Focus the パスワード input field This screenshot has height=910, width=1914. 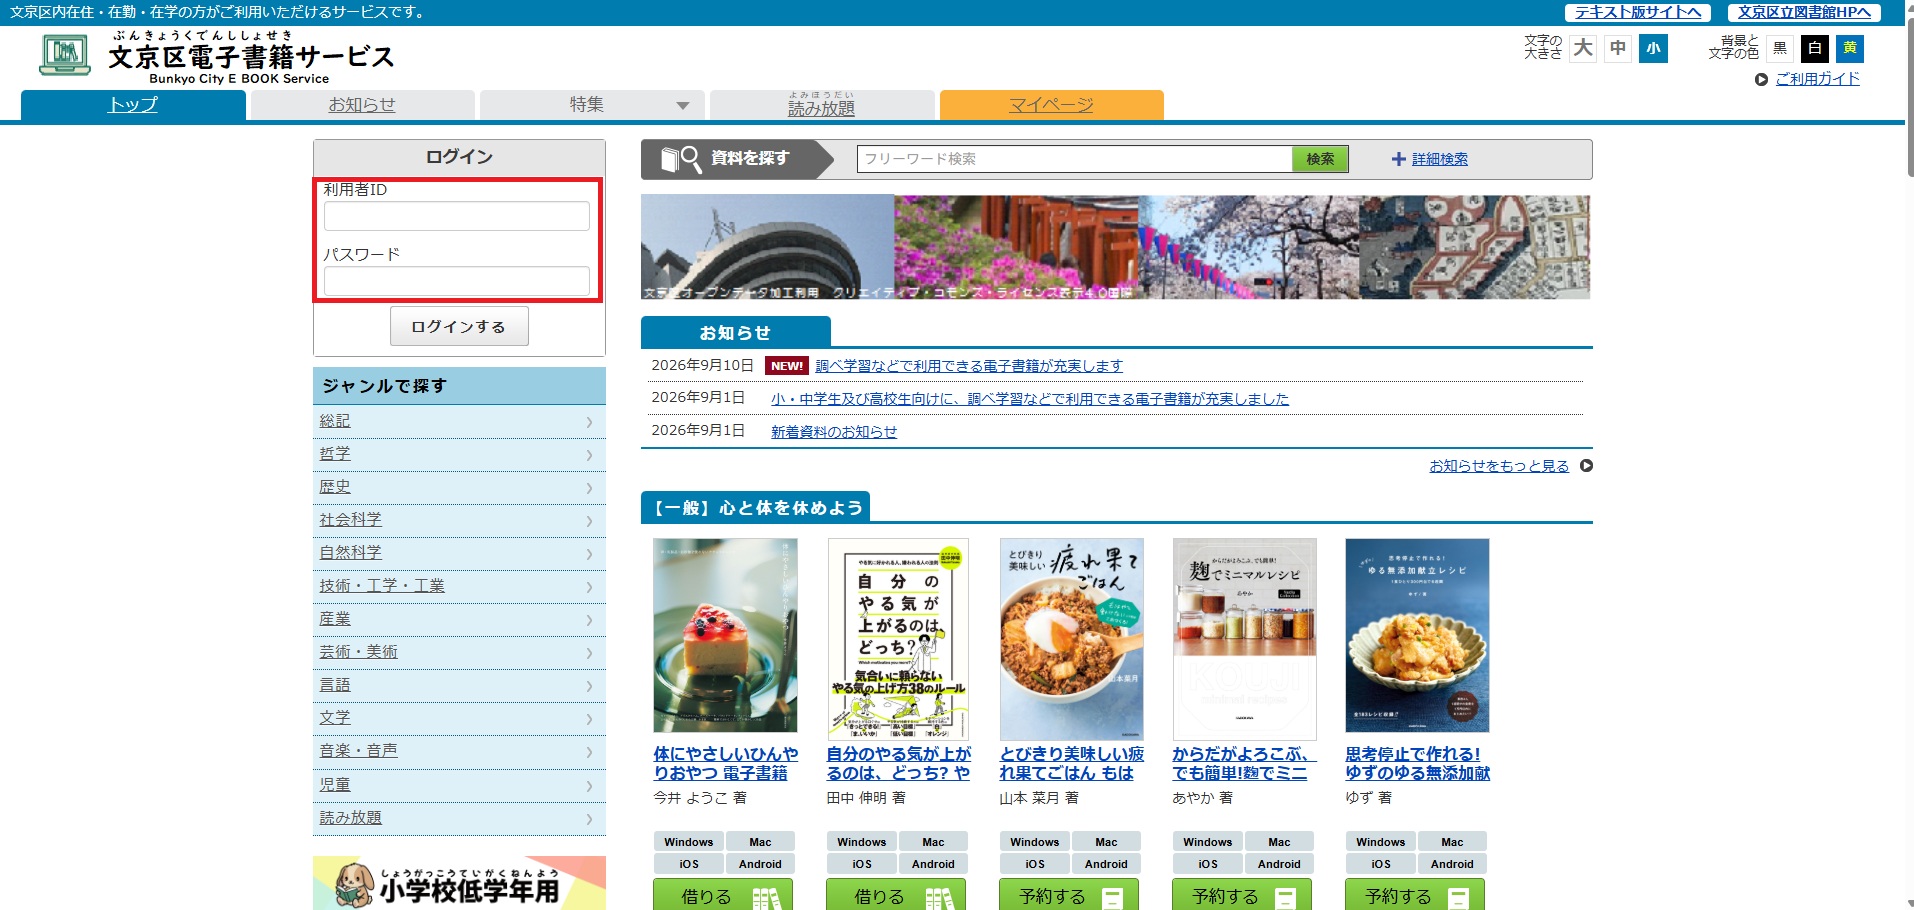click(457, 281)
